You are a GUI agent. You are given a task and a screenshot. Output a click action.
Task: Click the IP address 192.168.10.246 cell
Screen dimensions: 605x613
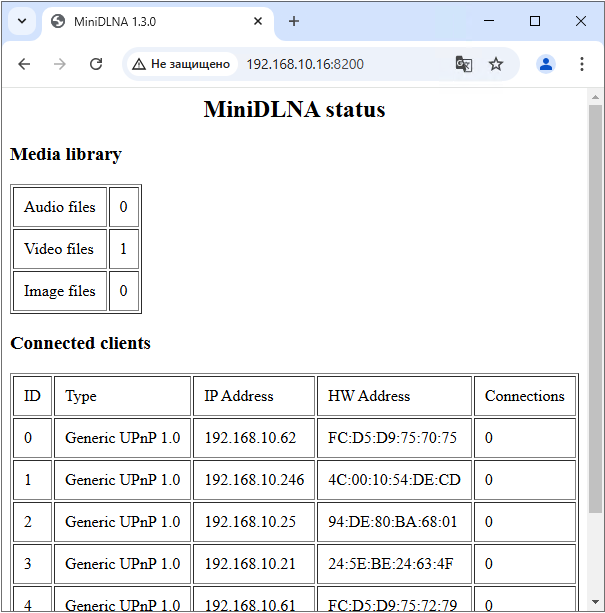pyautogui.click(x=254, y=480)
